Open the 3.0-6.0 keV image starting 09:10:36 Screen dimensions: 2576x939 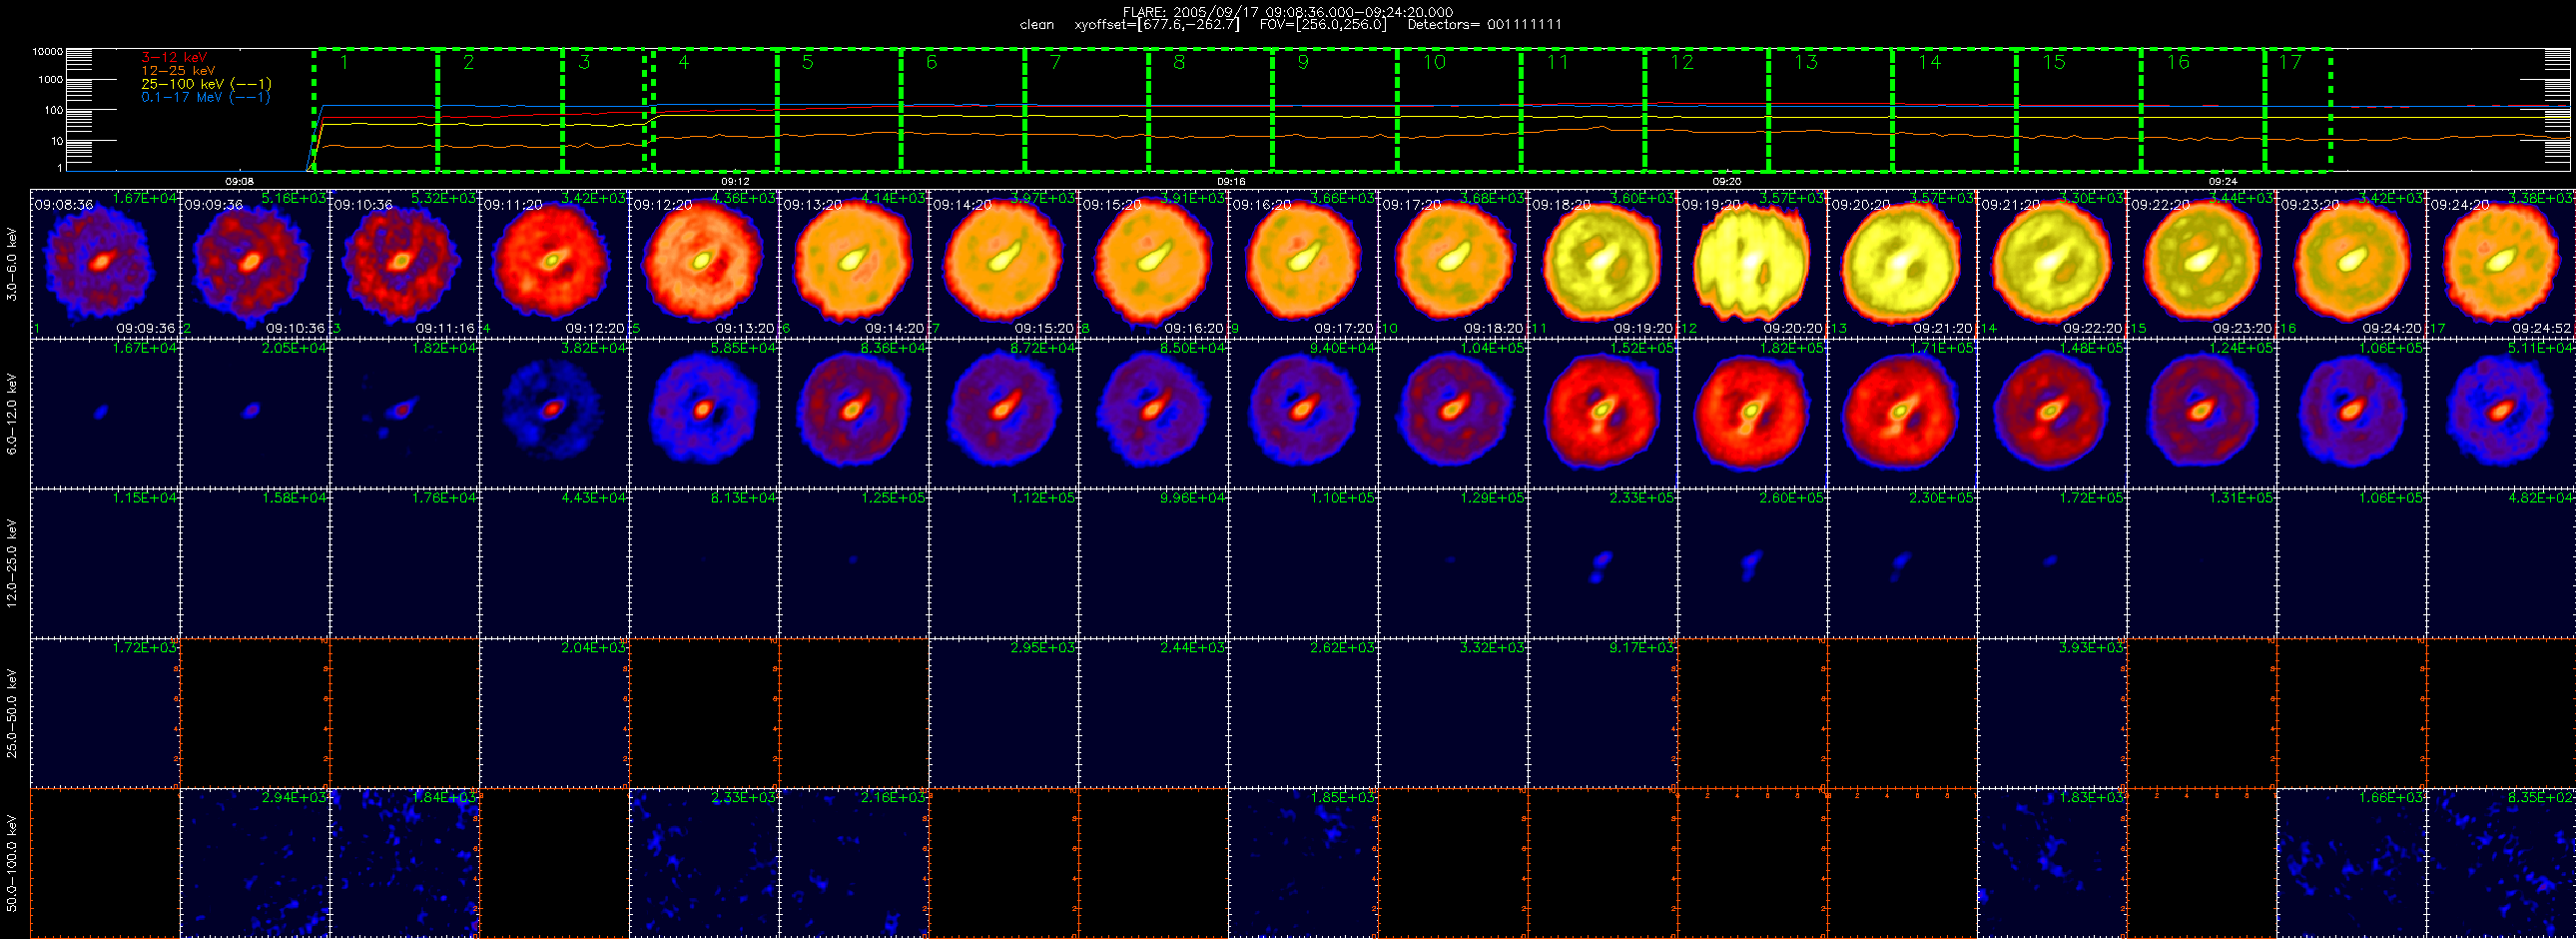click(405, 264)
